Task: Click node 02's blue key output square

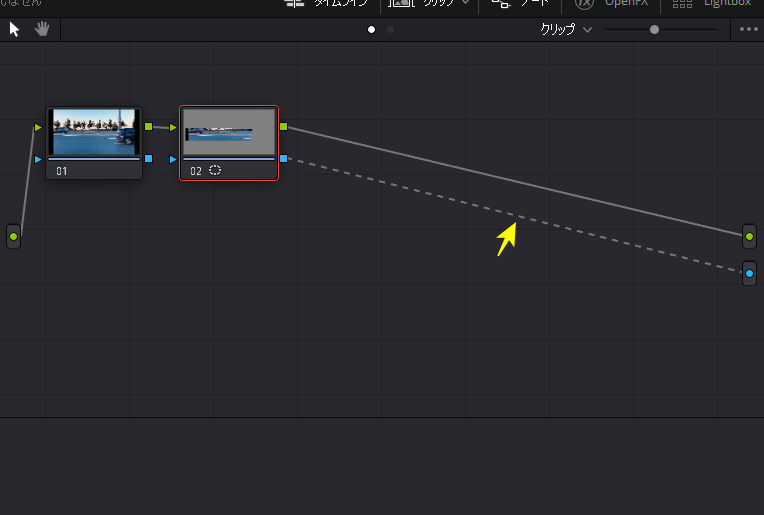Action: pos(284,158)
